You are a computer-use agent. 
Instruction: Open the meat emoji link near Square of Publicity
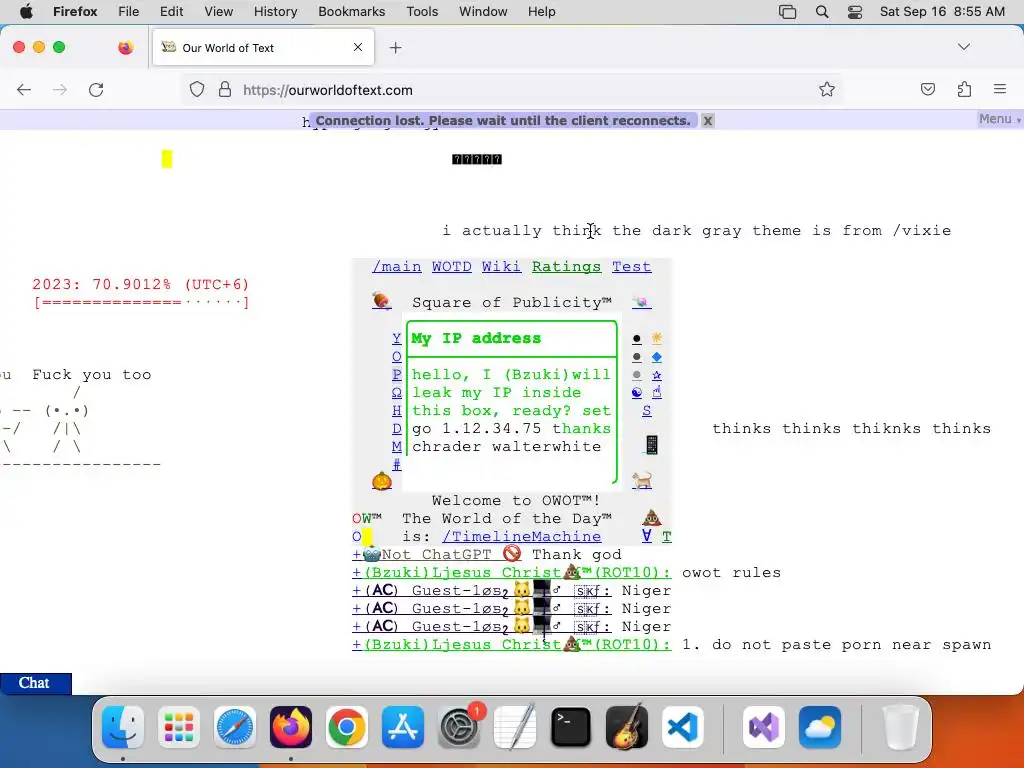pos(381,301)
